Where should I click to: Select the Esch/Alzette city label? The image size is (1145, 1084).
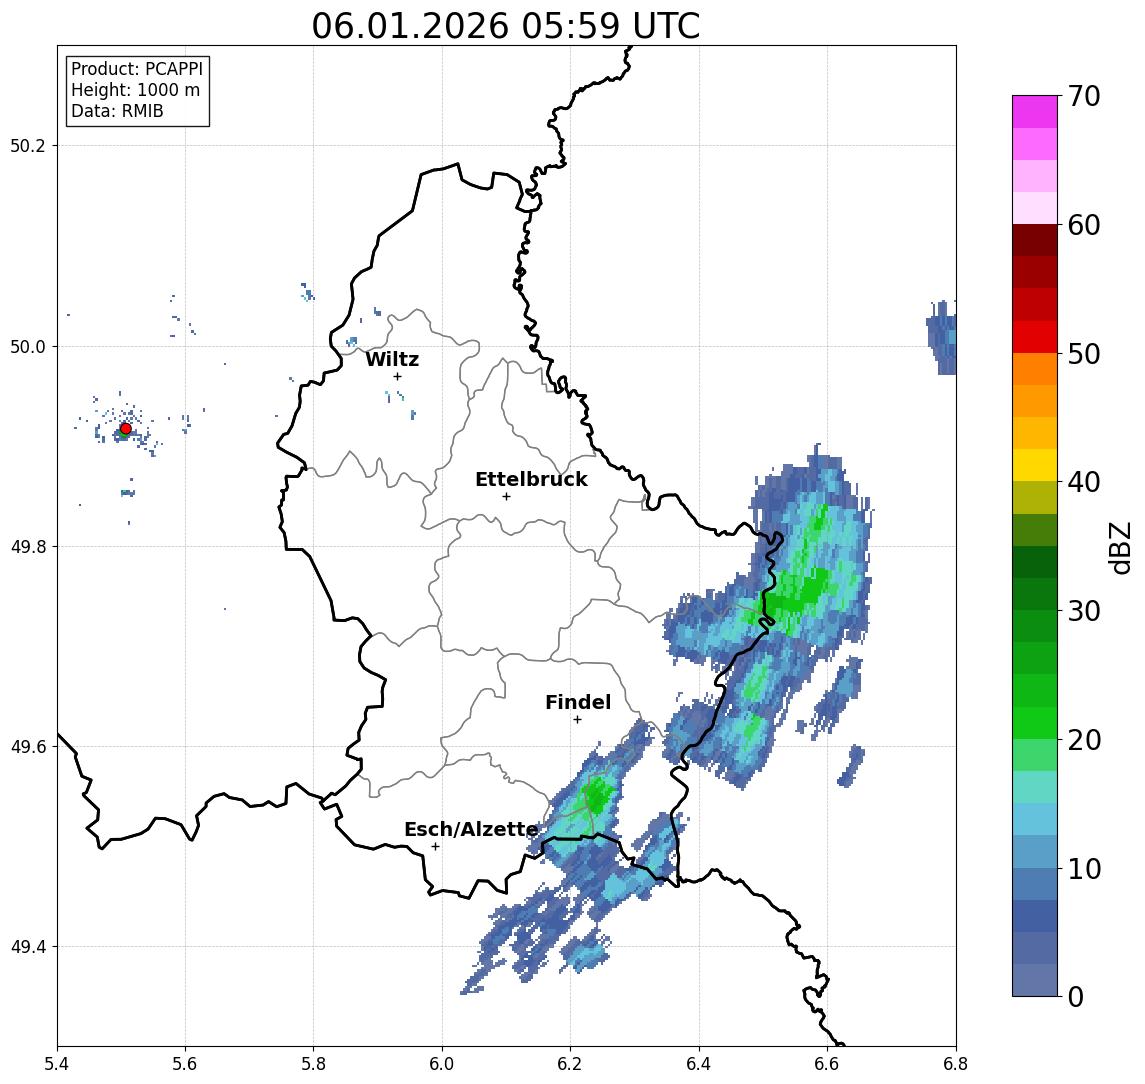(471, 829)
